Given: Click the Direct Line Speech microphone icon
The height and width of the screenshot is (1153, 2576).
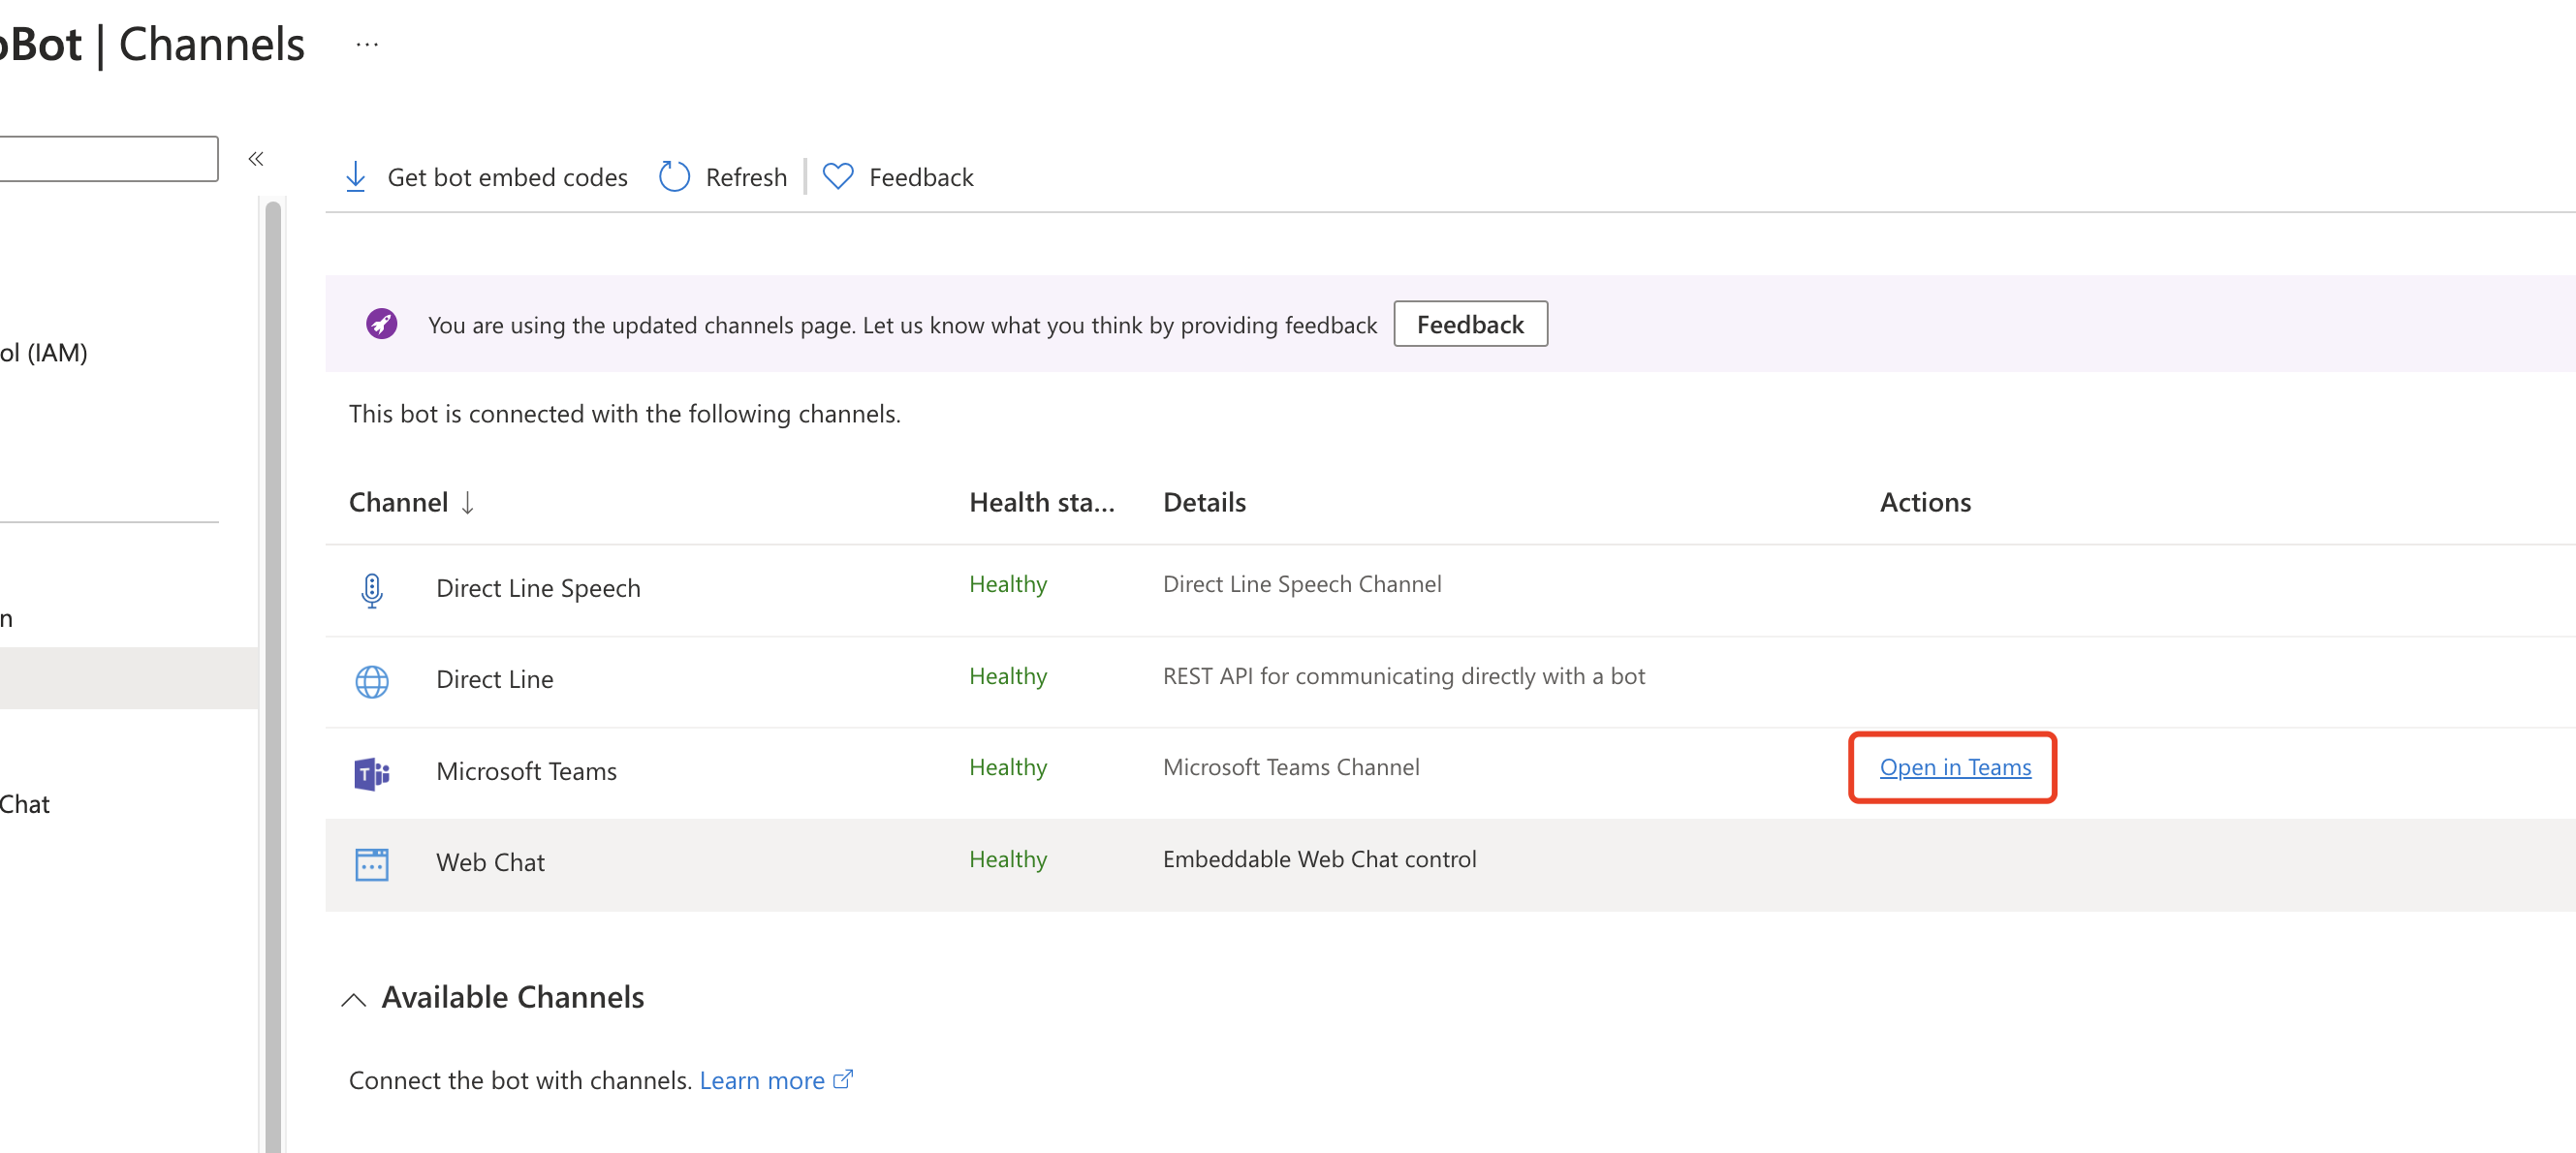Looking at the screenshot, I should 372,590.
